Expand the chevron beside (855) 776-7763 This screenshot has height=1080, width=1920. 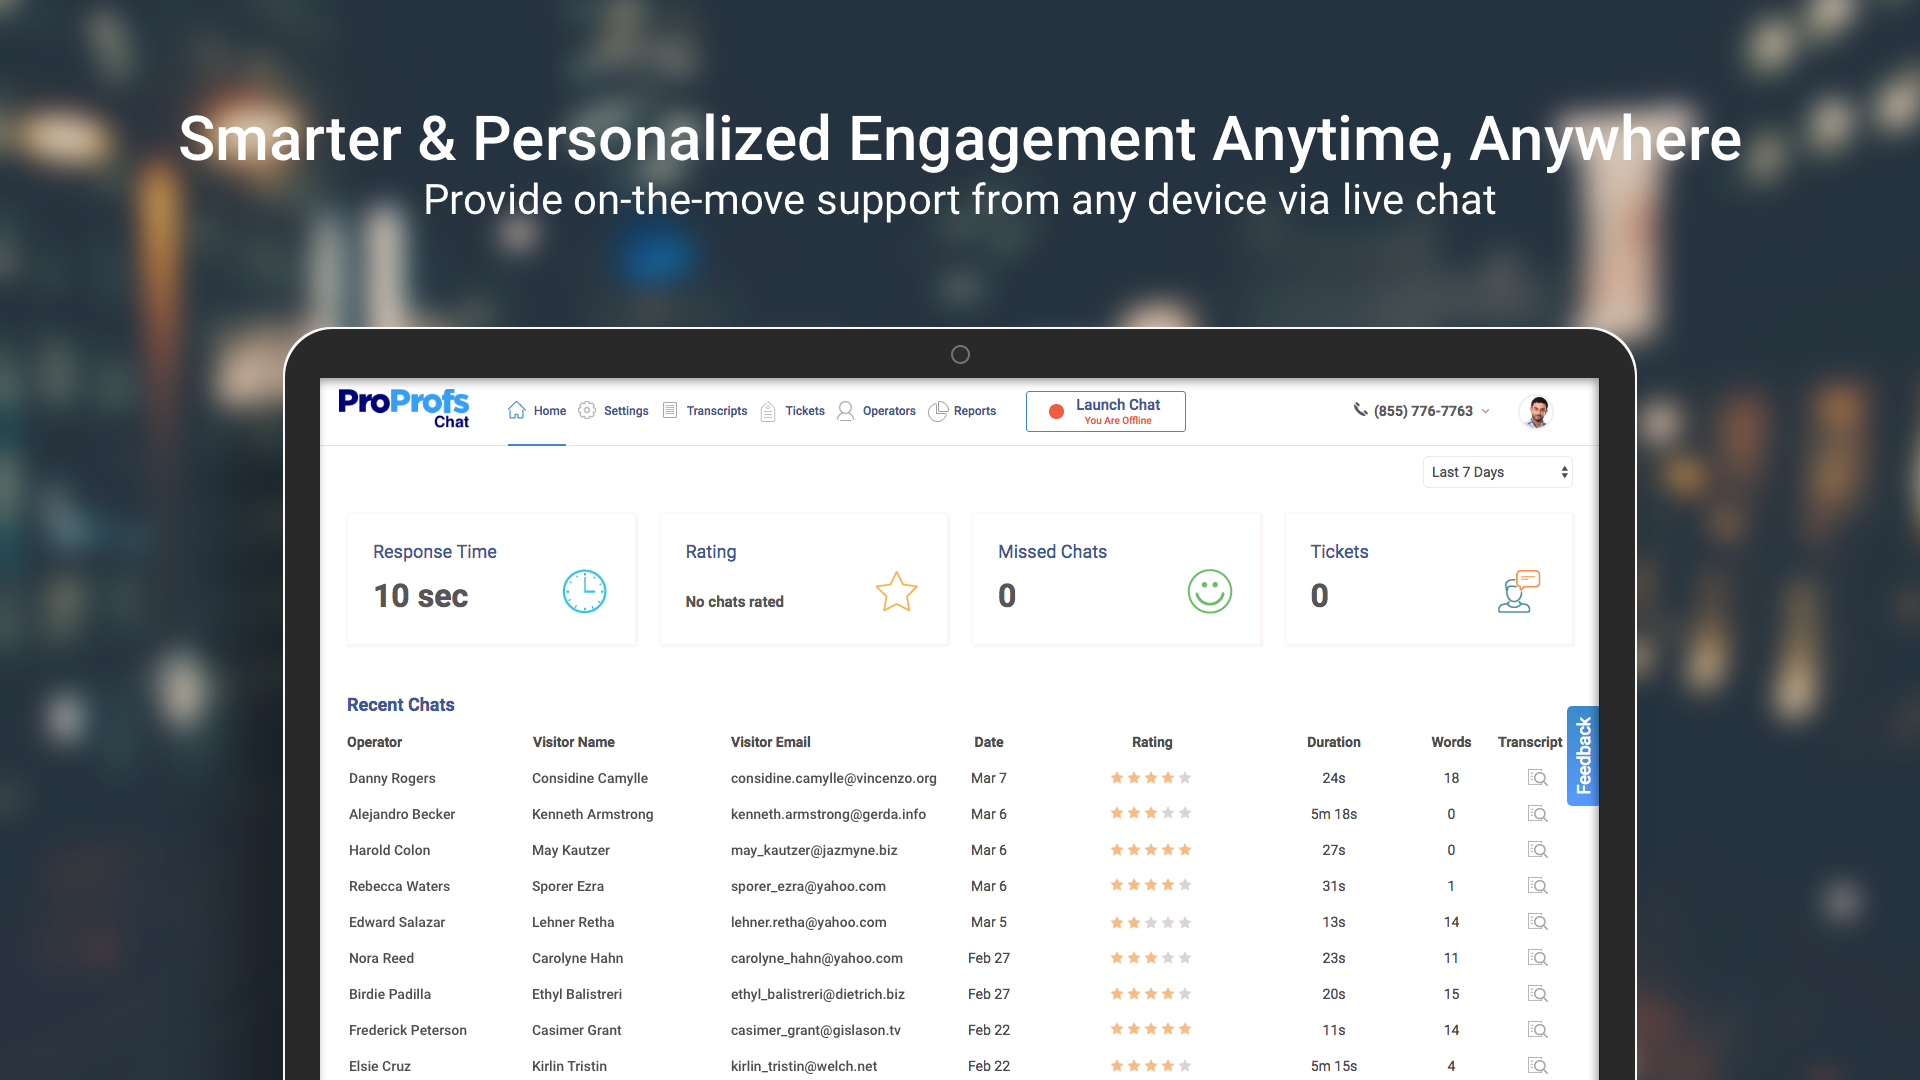point(1487,411)
